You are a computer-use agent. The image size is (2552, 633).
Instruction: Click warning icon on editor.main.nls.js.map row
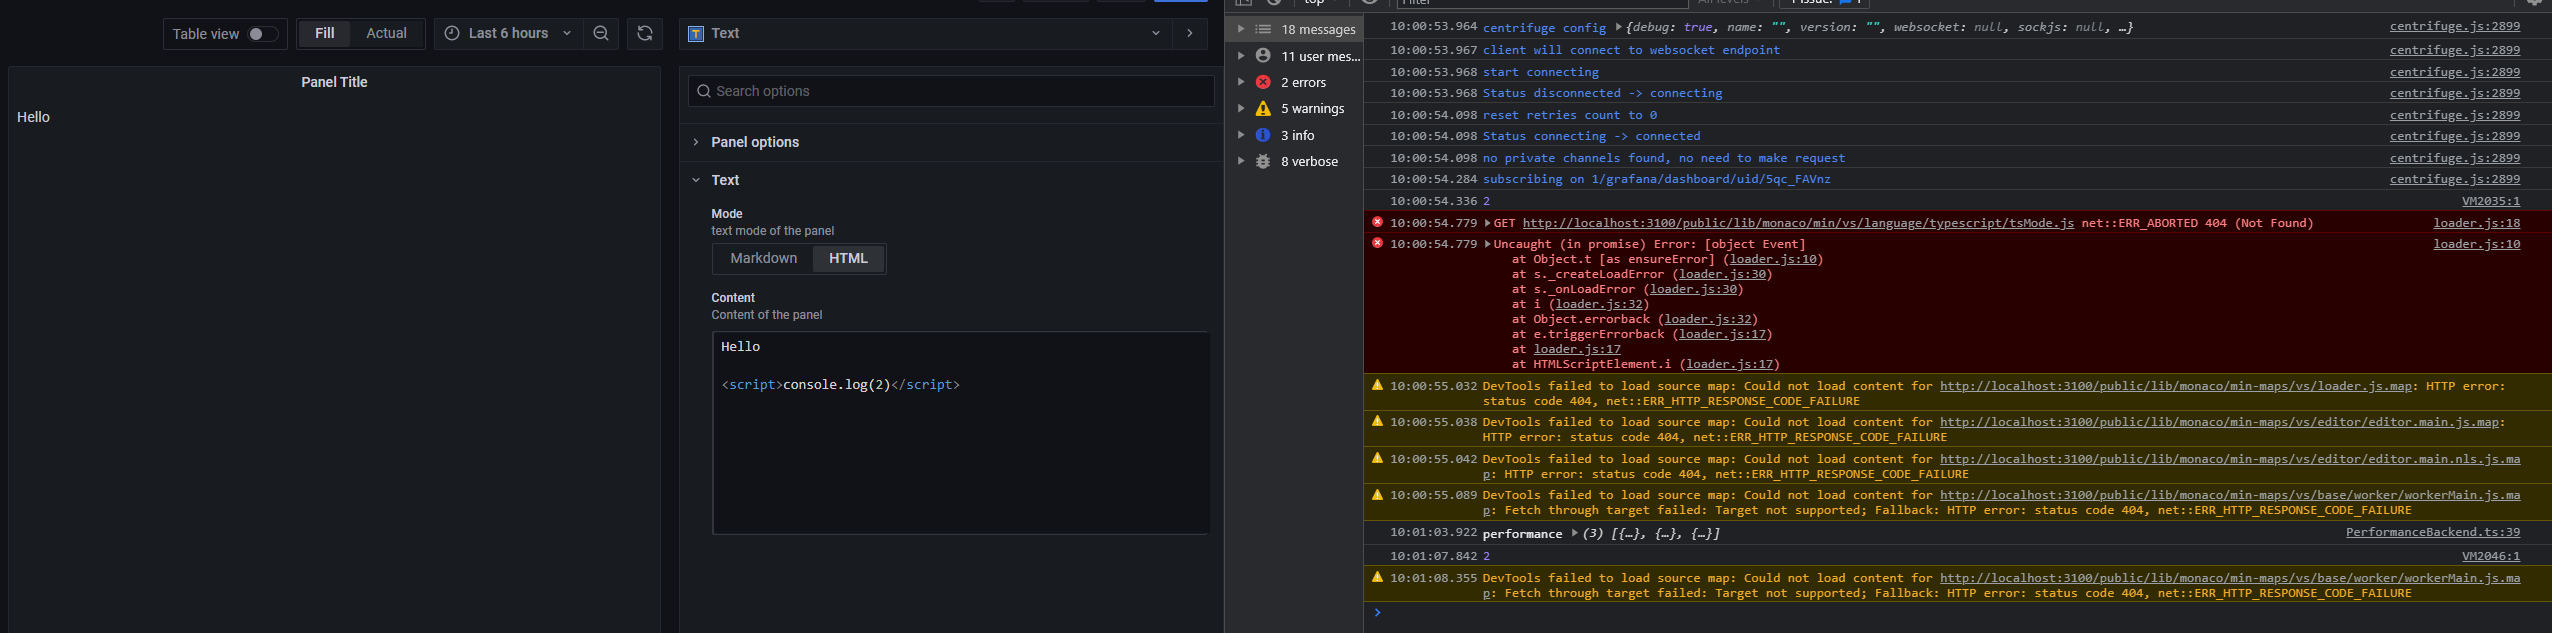pyautogui.click(x=1377, y=458)
